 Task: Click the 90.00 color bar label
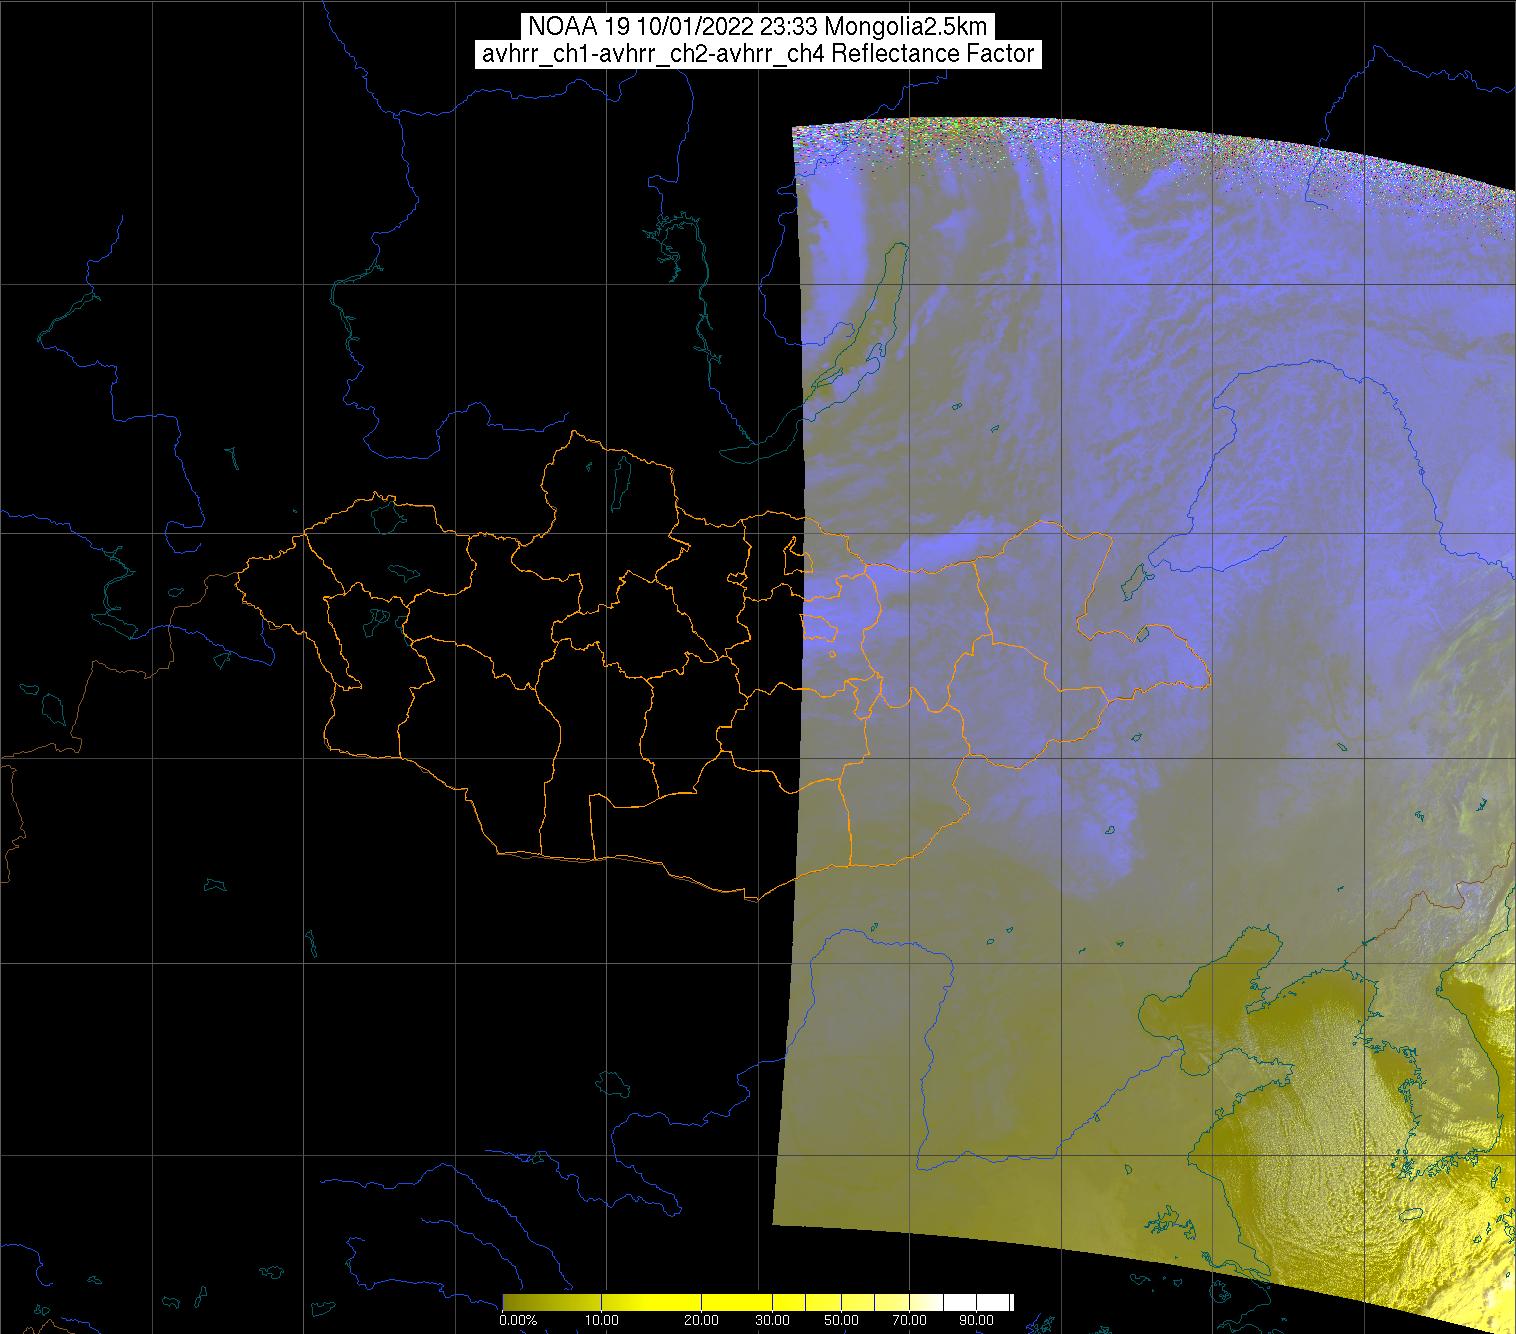pyautogui.click(x=978, y=1320)
